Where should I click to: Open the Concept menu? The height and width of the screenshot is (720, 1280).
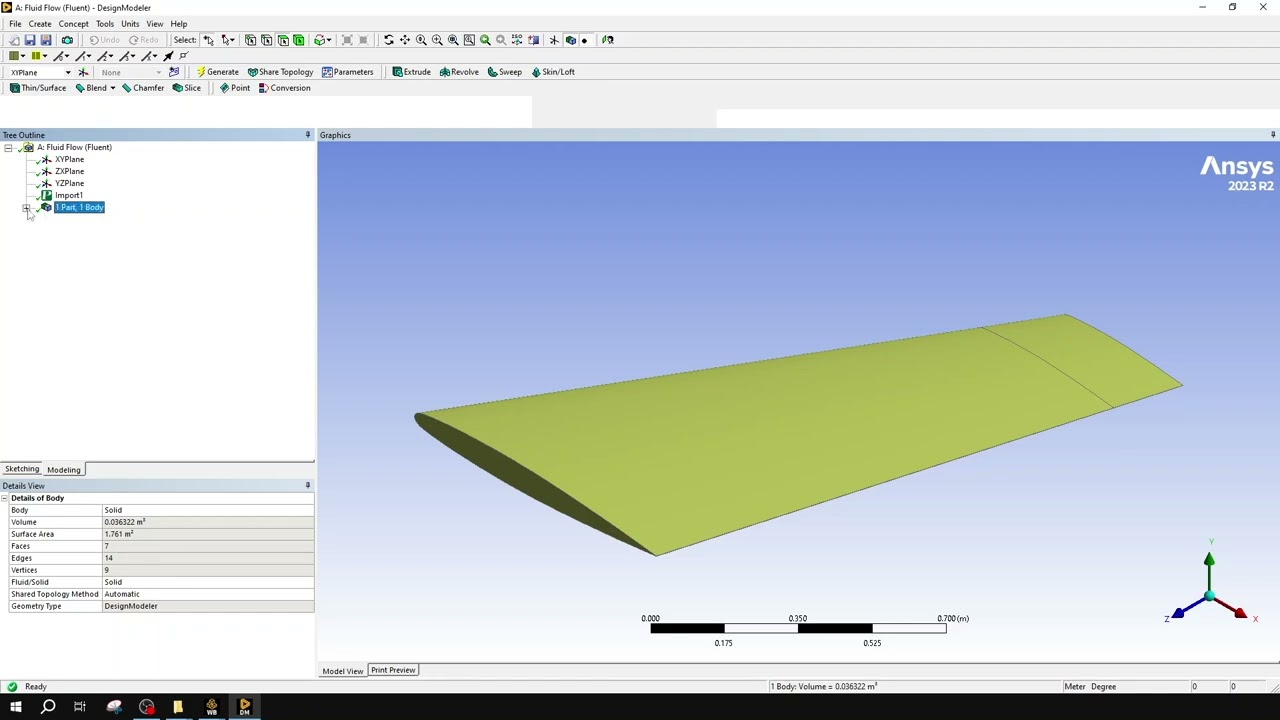[x=73, y=24]
